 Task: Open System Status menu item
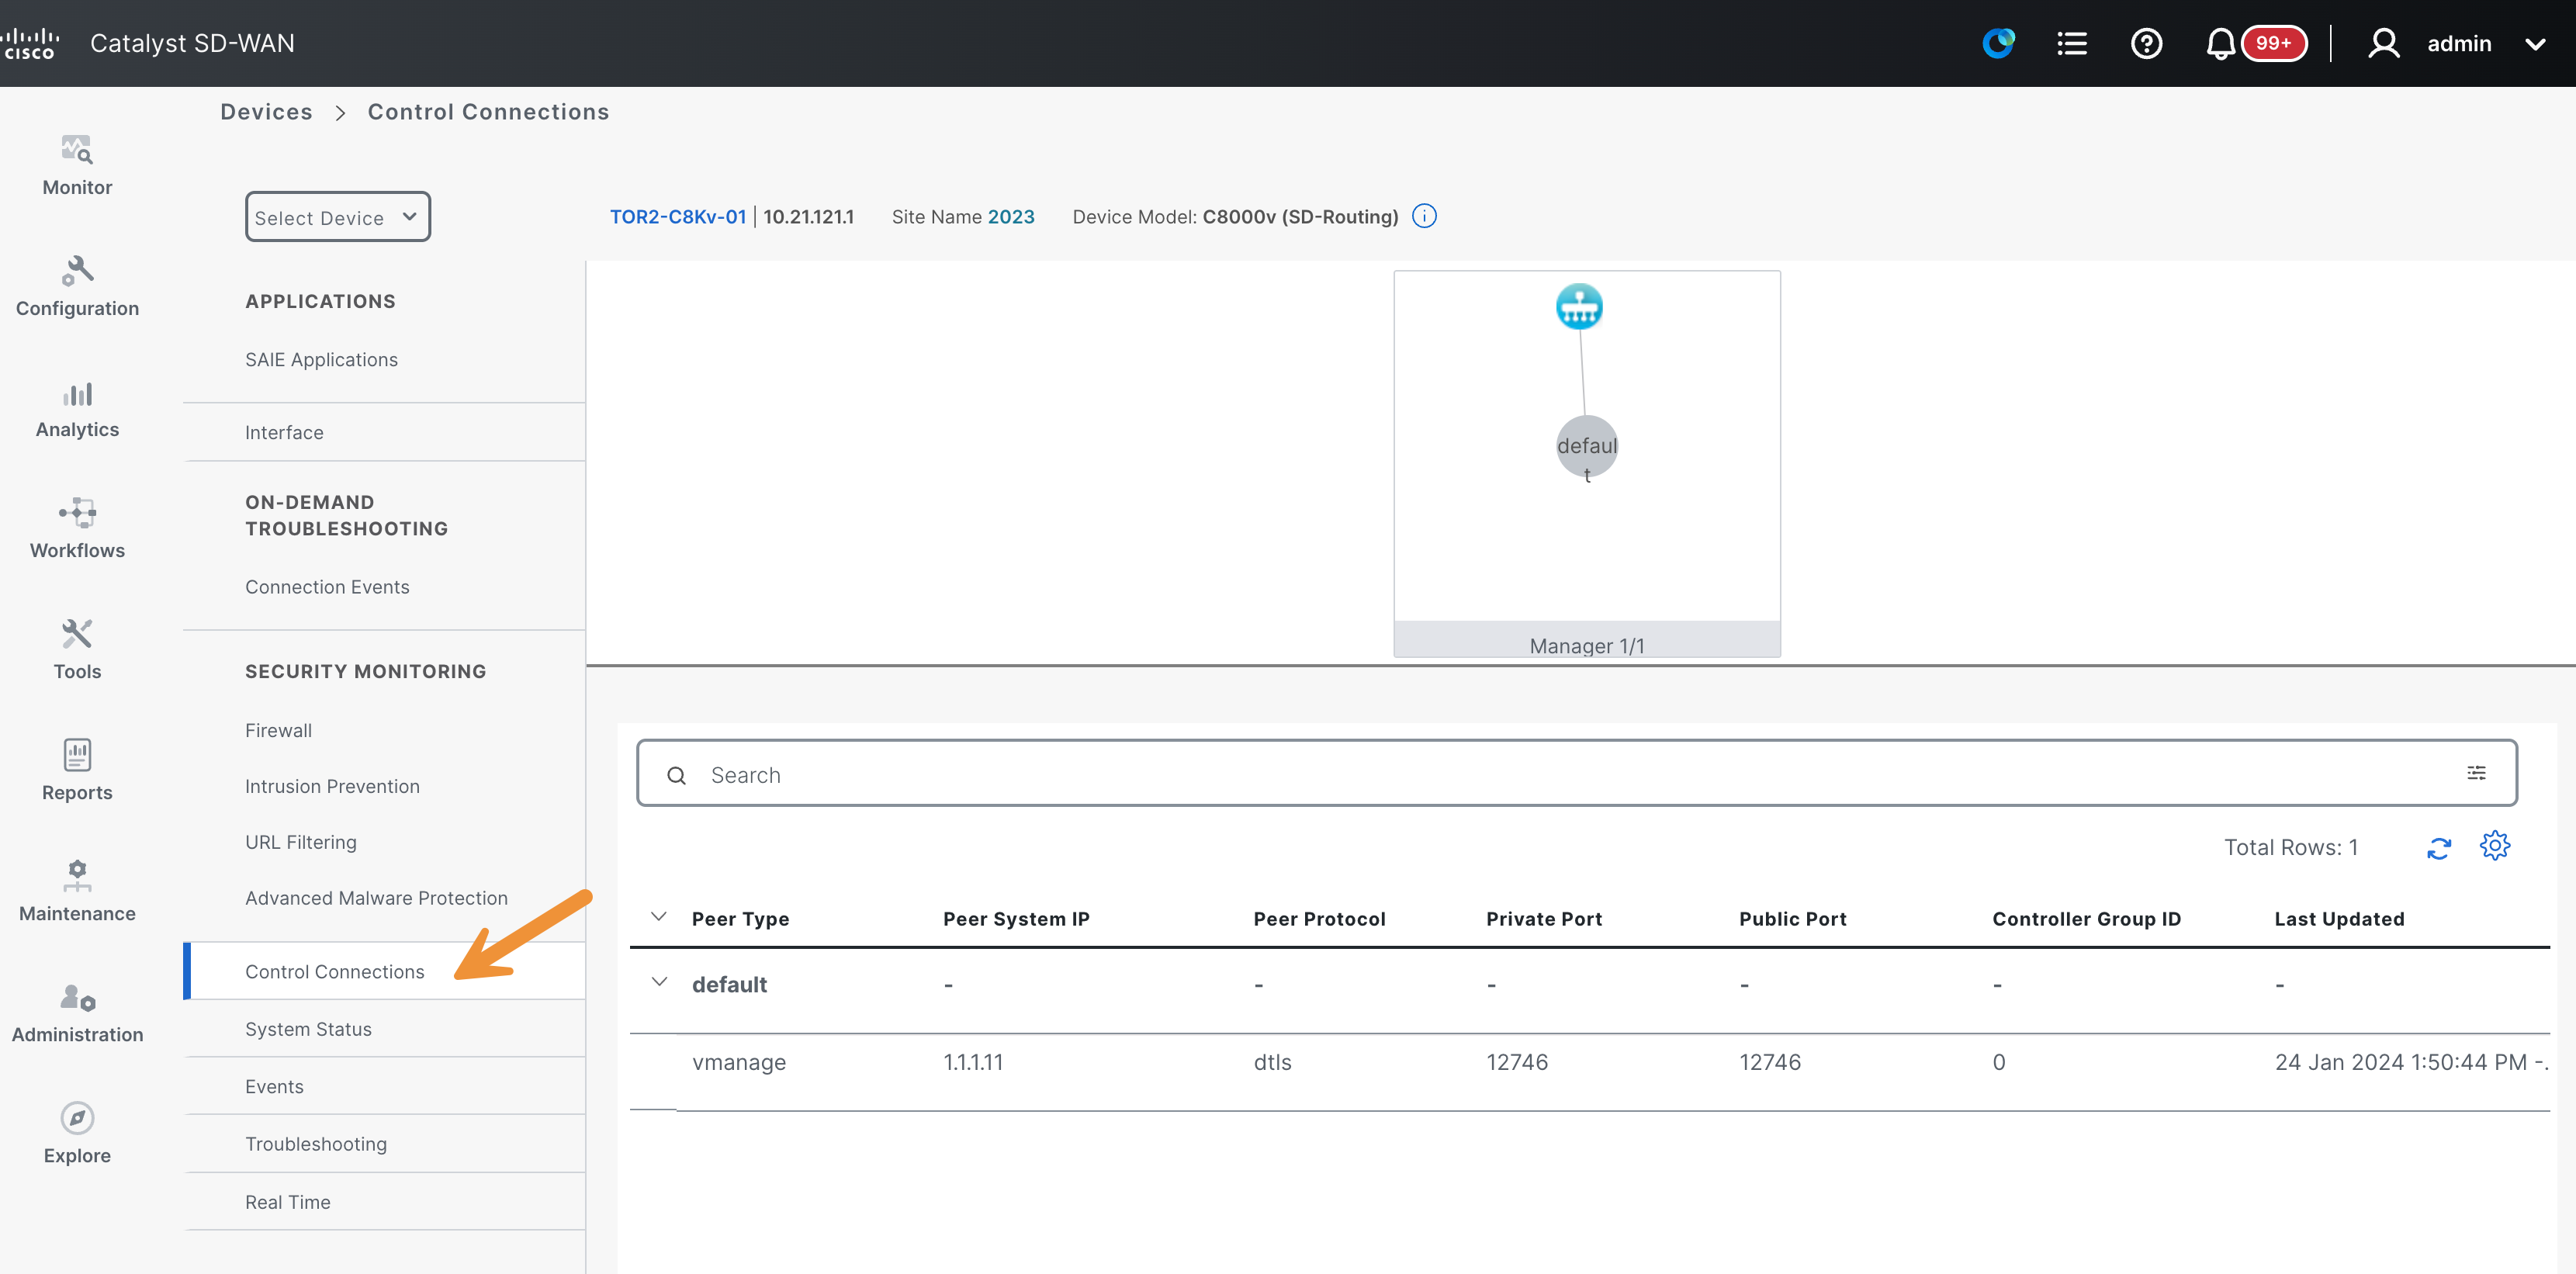tap(308, 1030)
